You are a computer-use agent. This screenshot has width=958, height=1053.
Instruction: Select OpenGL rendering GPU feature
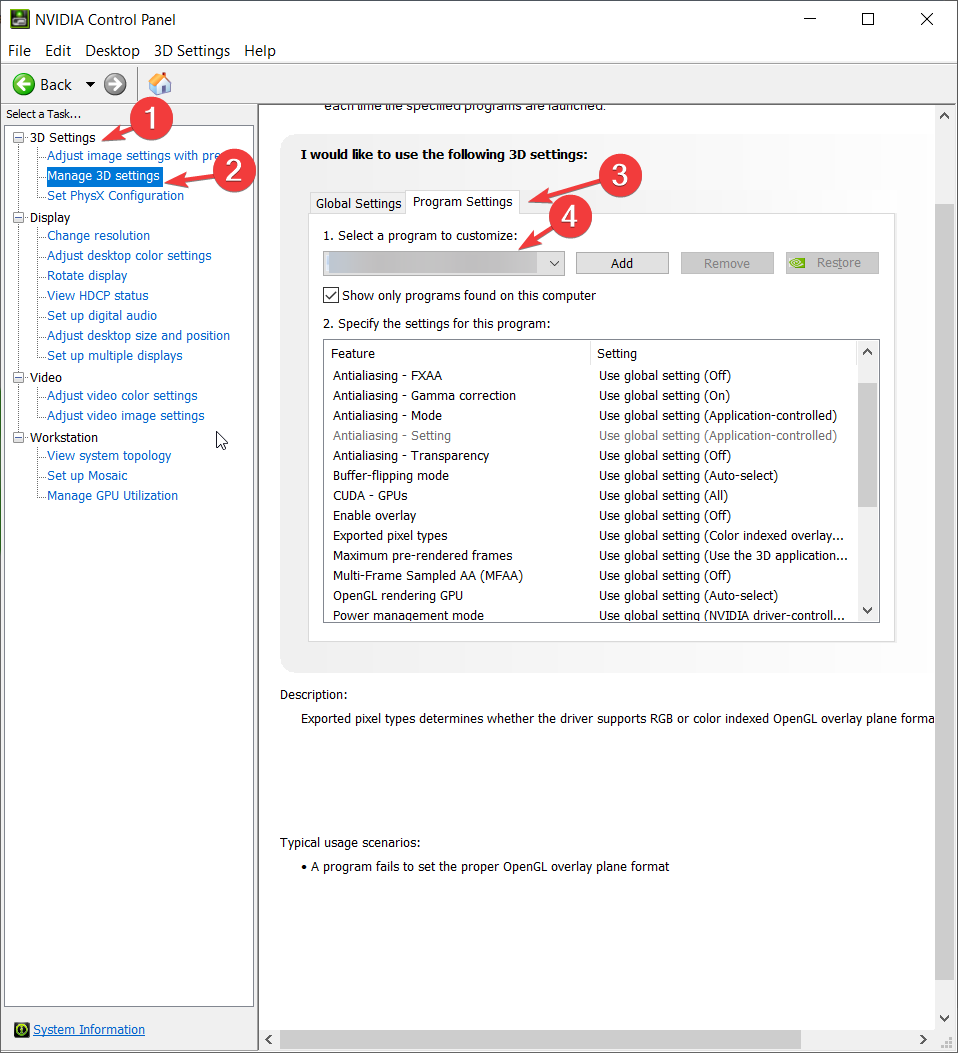[591, 596]
